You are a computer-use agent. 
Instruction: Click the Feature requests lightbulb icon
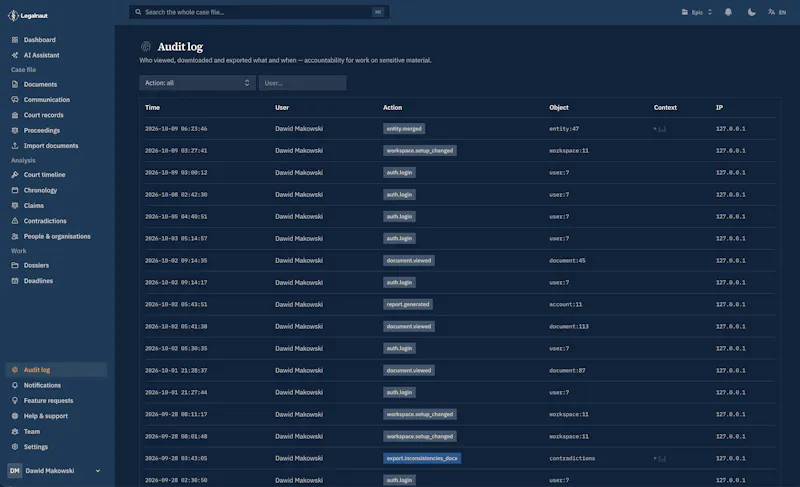click(x=15, y=400)
